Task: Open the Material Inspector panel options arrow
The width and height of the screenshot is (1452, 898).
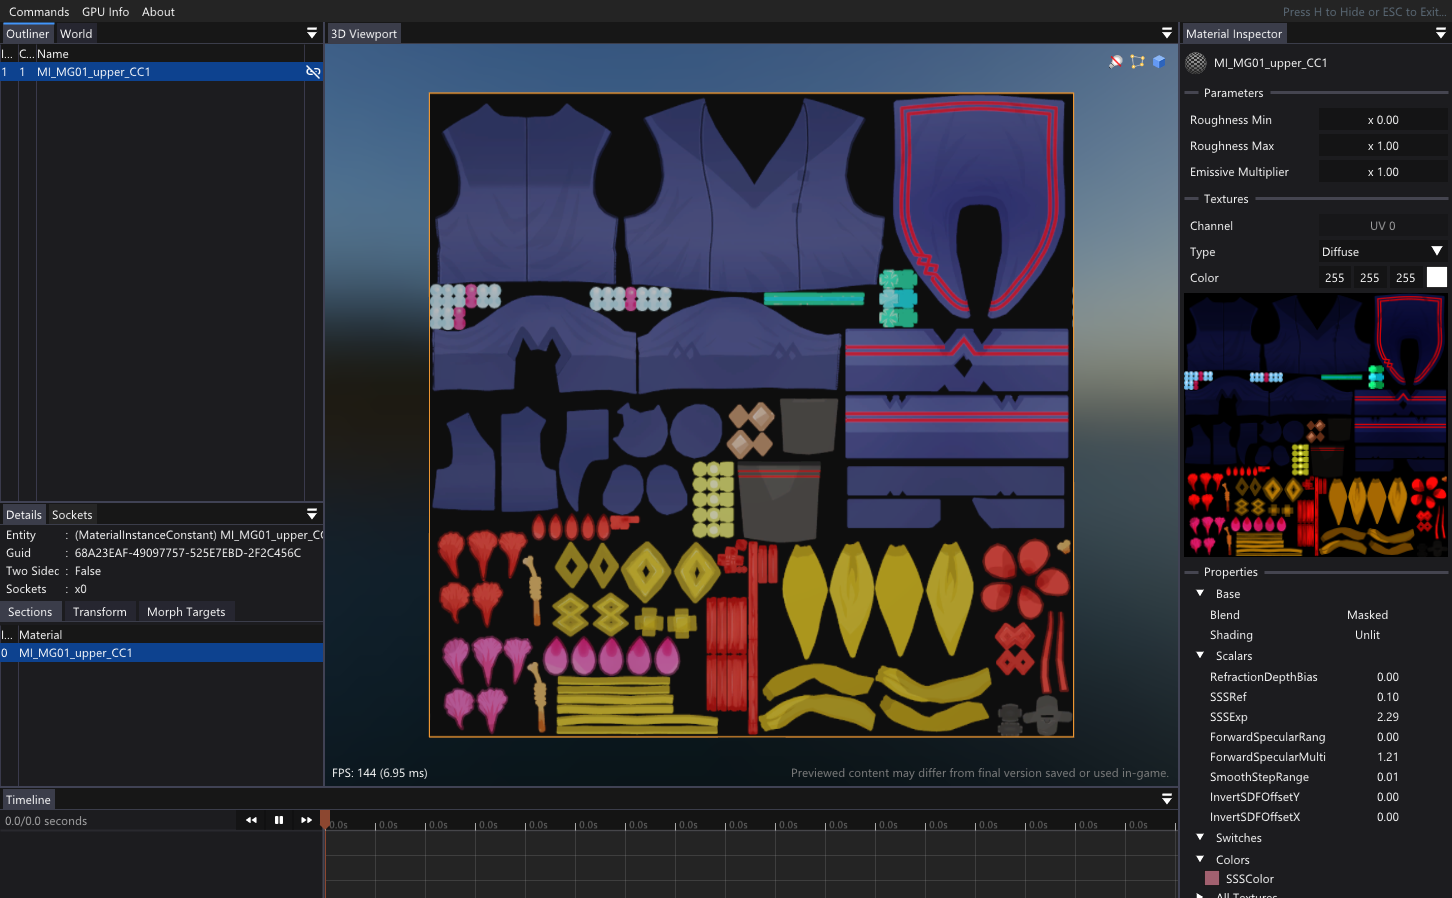Action: [1441, 33]
